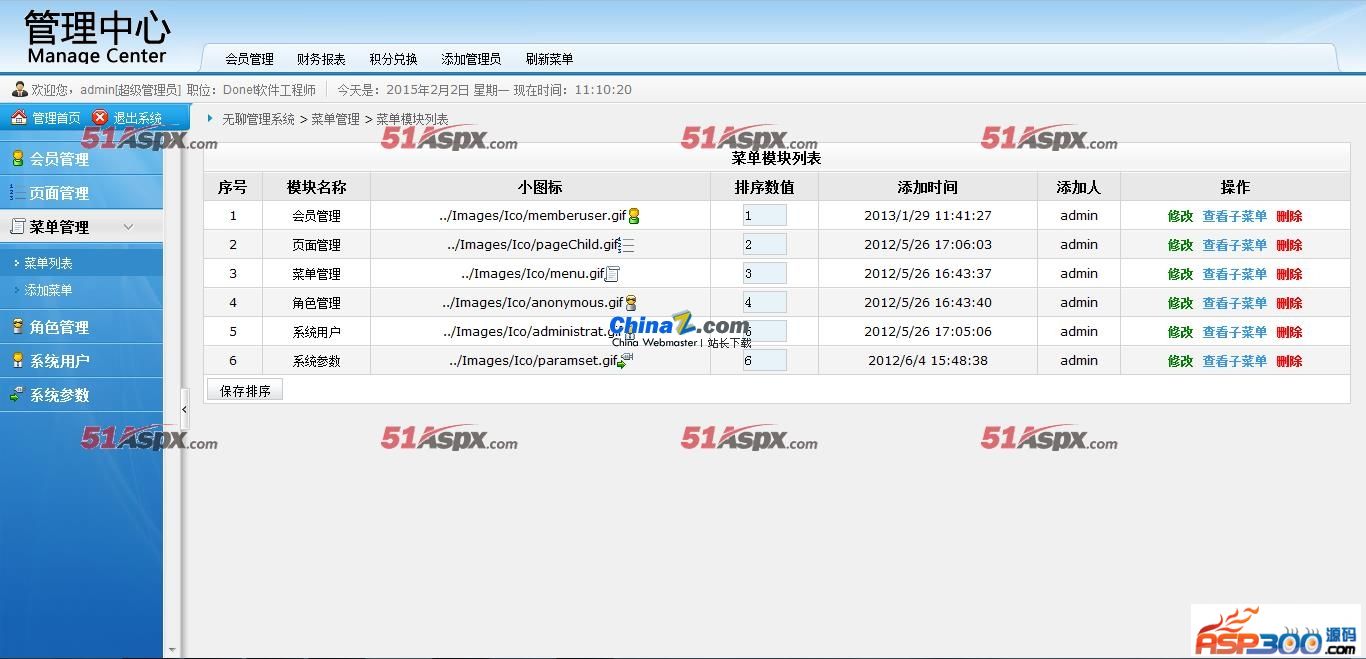Image resolution: width=1366 pixels, height=659 pixels.
Task: Click the user avatar icon beside 欢迎您
Action: (x=20, y=89)
